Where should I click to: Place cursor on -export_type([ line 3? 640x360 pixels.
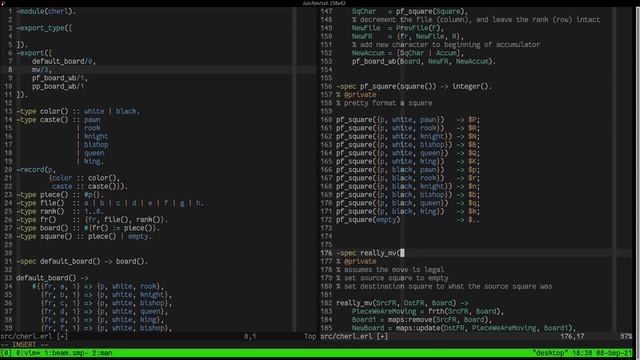[44, 28]
